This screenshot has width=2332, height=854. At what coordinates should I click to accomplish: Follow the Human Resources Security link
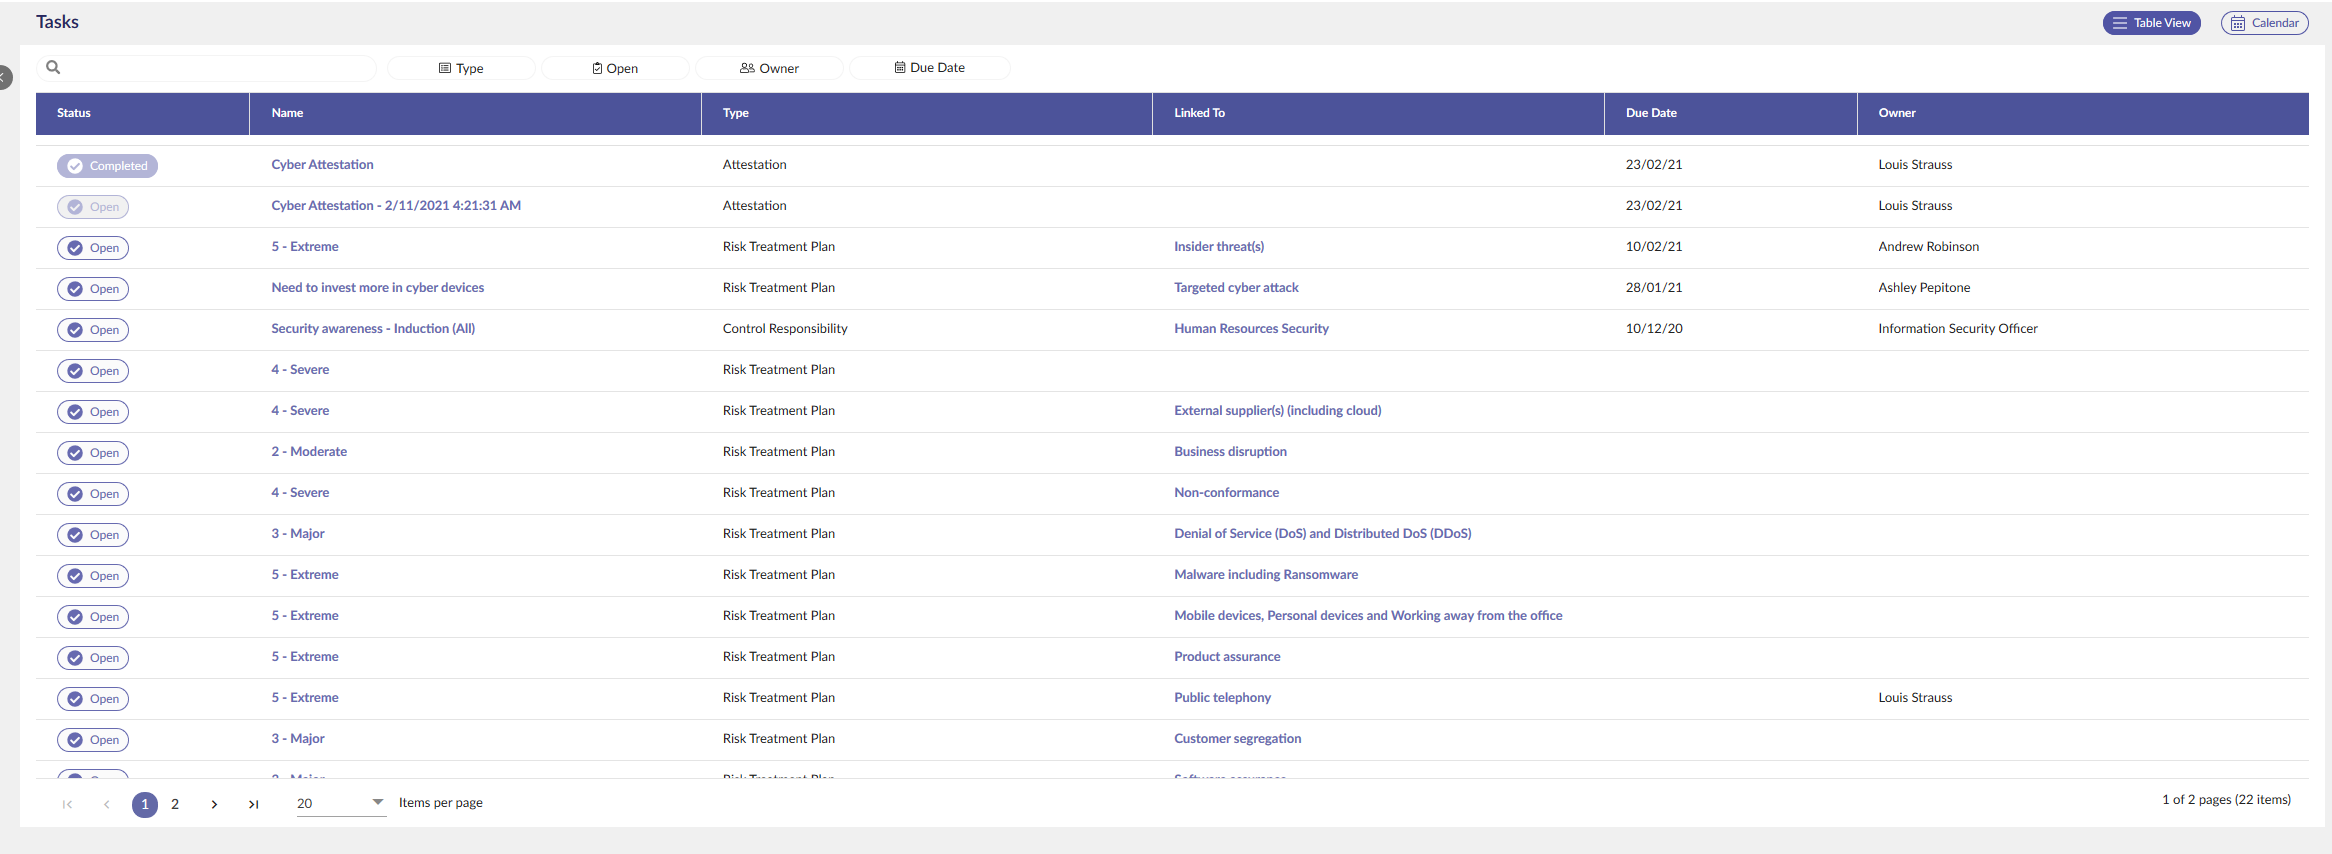(1251, 329)
